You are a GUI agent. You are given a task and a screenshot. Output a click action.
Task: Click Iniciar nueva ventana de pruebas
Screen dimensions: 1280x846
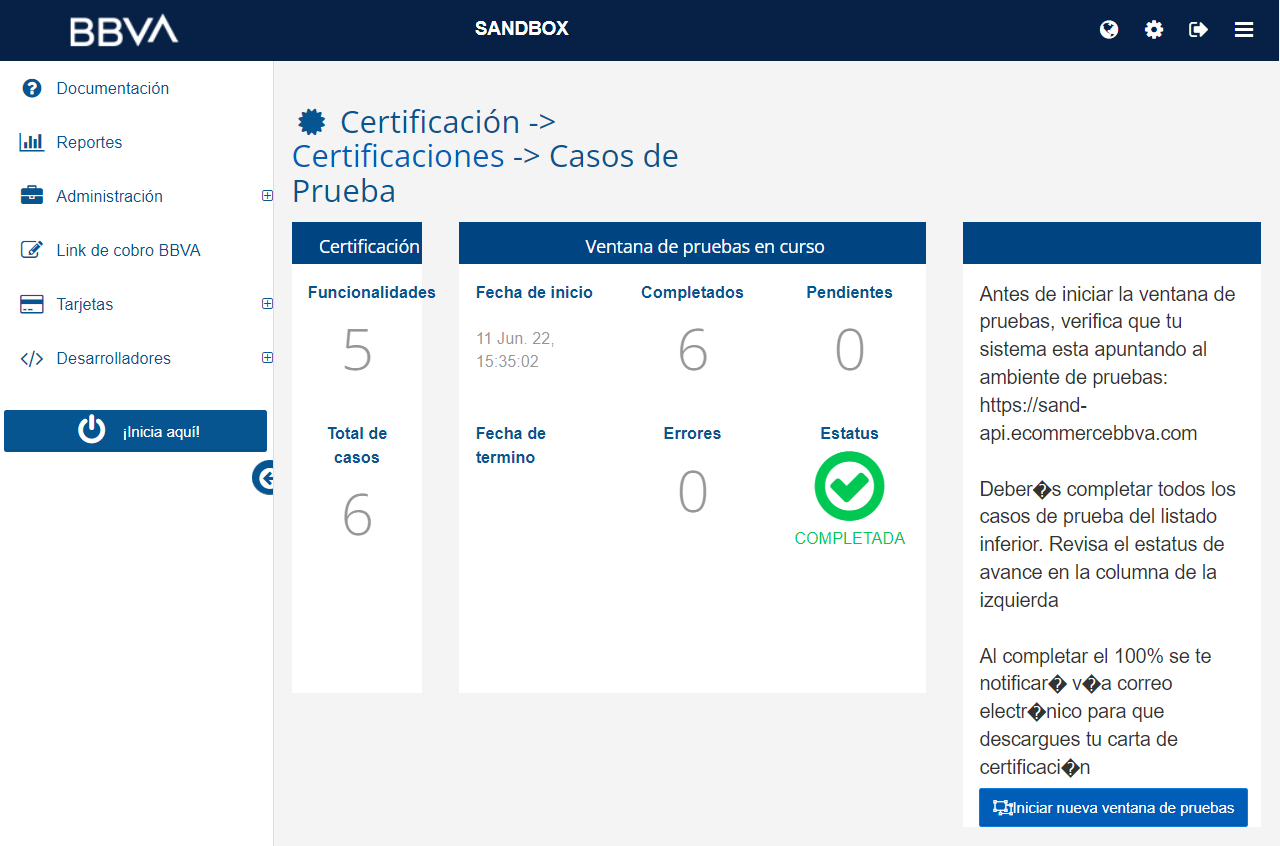[x=1113, y=808]
